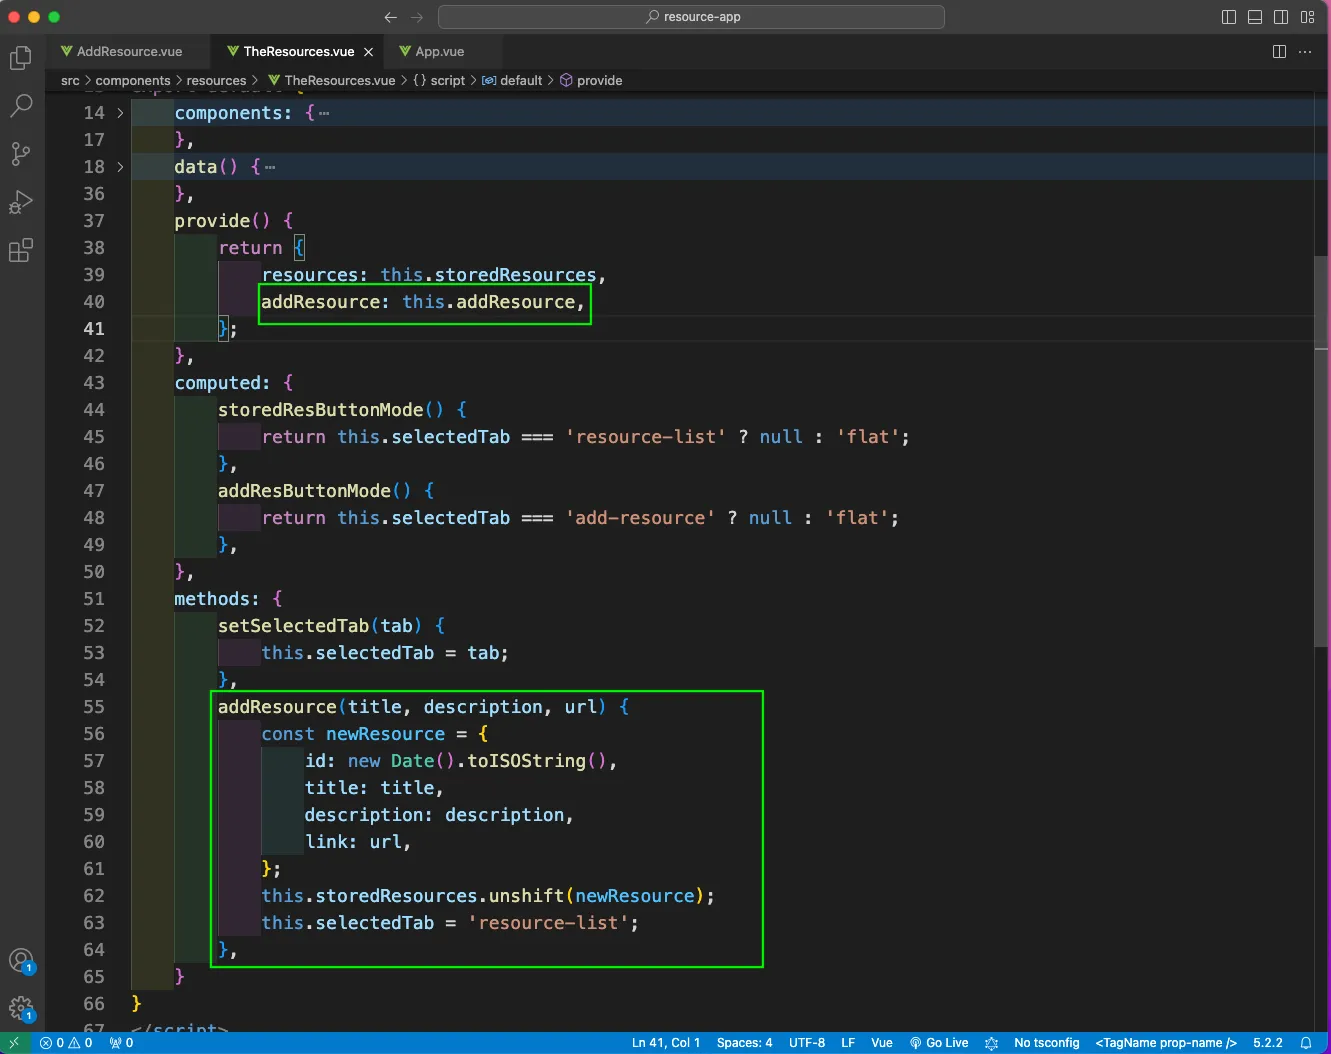Screen dimensions: 1331x1054
Task: Click 'storedResButtonMode' on line 44
Action: pos(320,409)
